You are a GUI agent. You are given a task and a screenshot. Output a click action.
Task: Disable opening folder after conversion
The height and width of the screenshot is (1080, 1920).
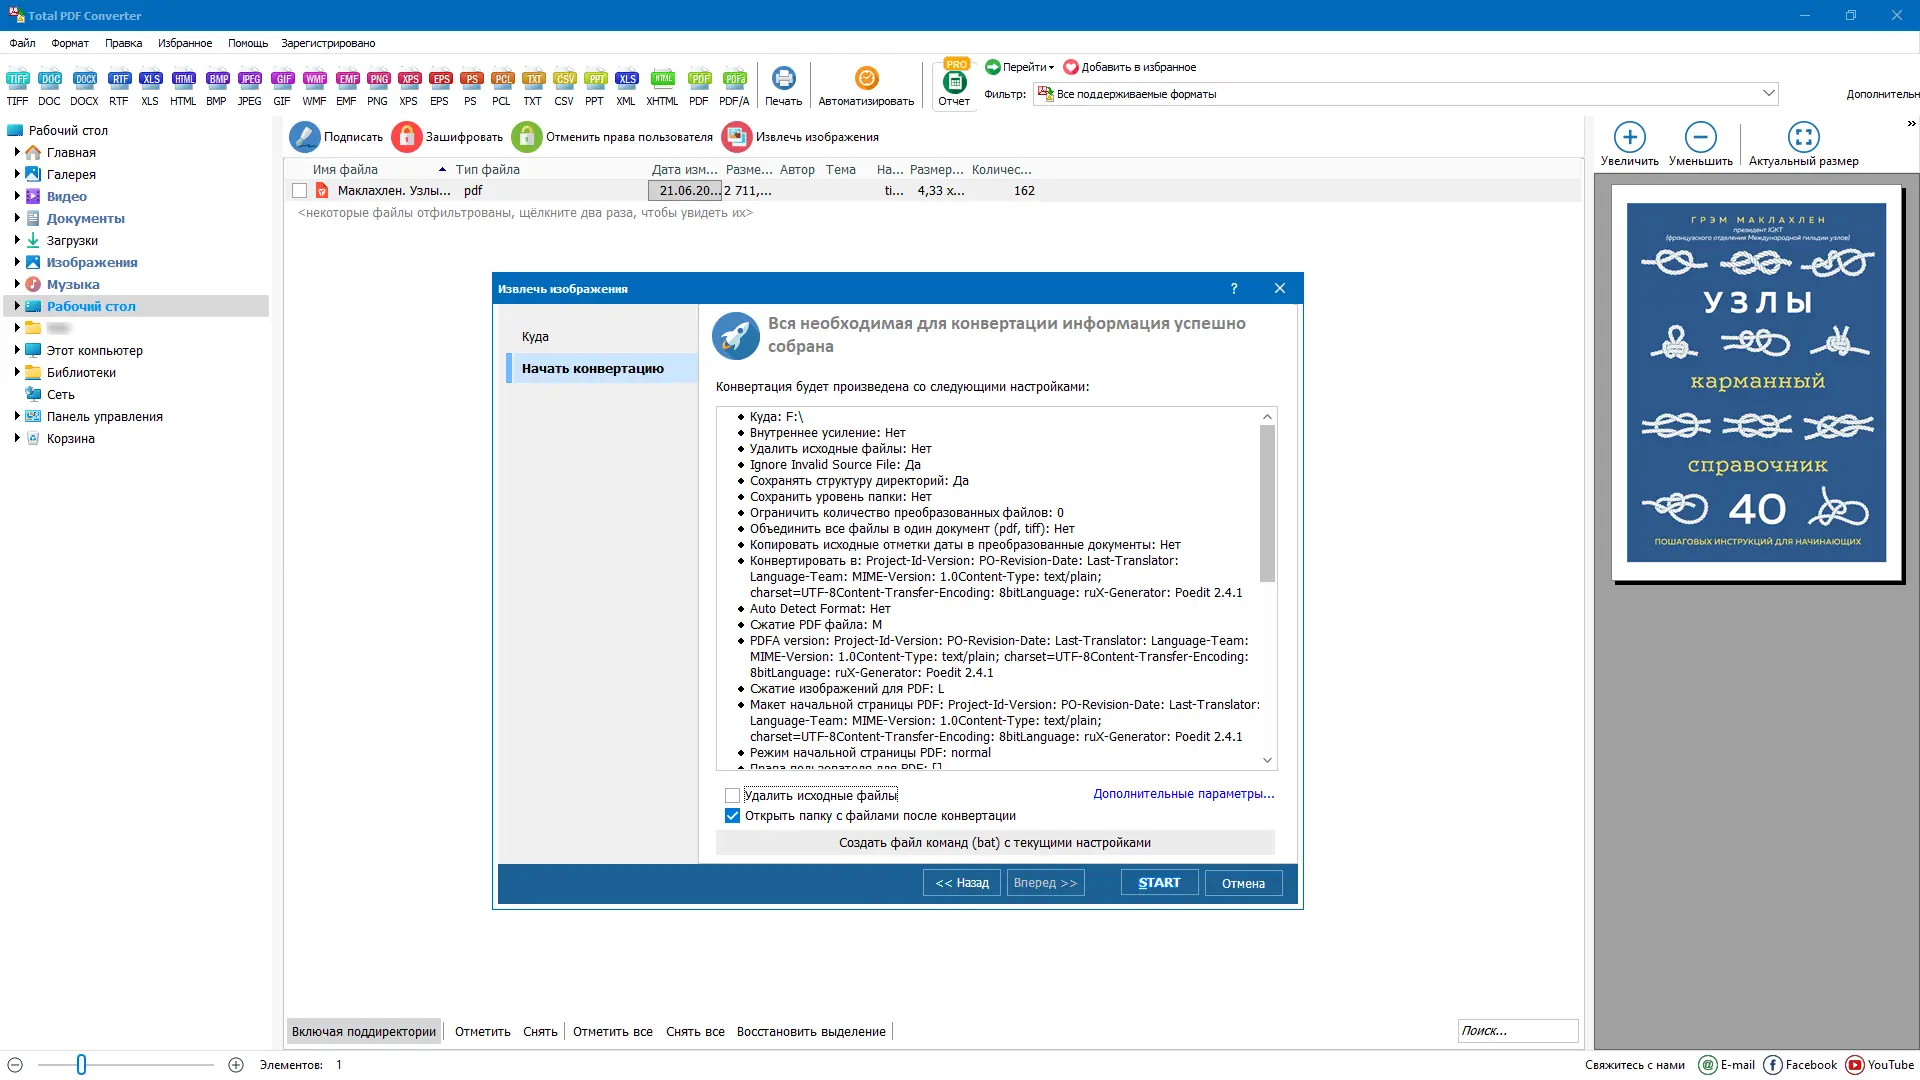(733, 816)
